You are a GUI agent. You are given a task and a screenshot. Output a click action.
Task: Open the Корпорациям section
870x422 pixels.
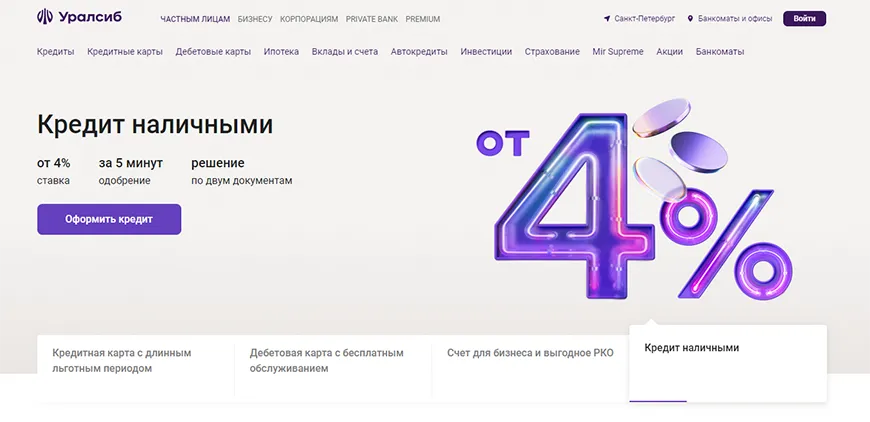coord(309,19)
